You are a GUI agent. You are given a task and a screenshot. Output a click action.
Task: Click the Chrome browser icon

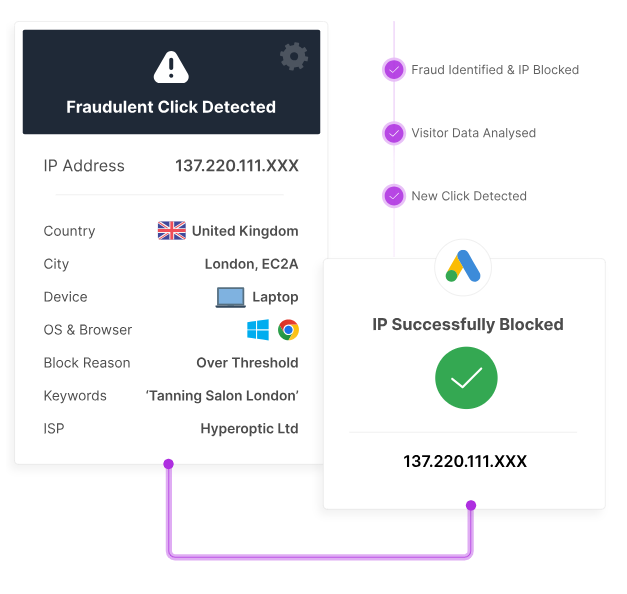coord(289,330)
